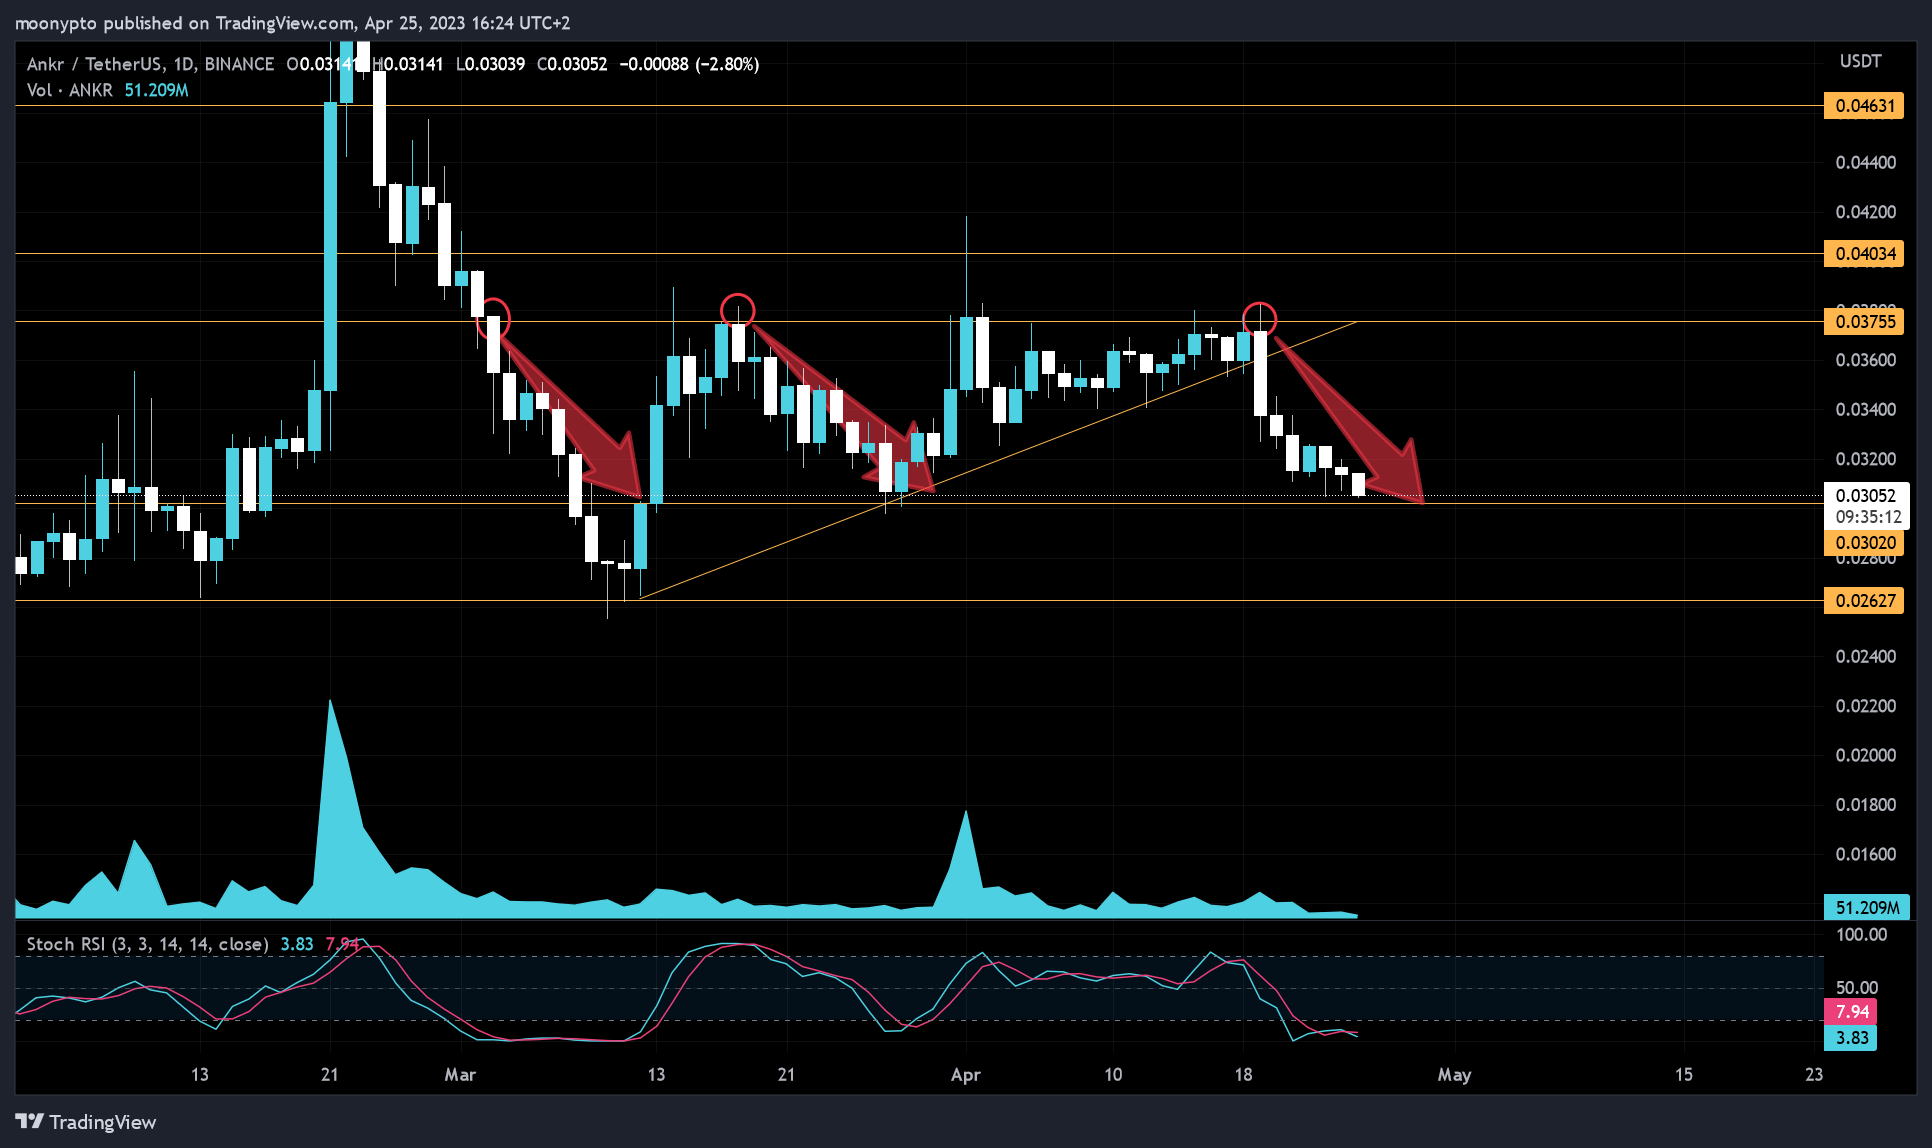Click the 100.00 Stoch RSI axis tick
Viewport: 1932px width, 1148px height.
[x=1861, y=935]
